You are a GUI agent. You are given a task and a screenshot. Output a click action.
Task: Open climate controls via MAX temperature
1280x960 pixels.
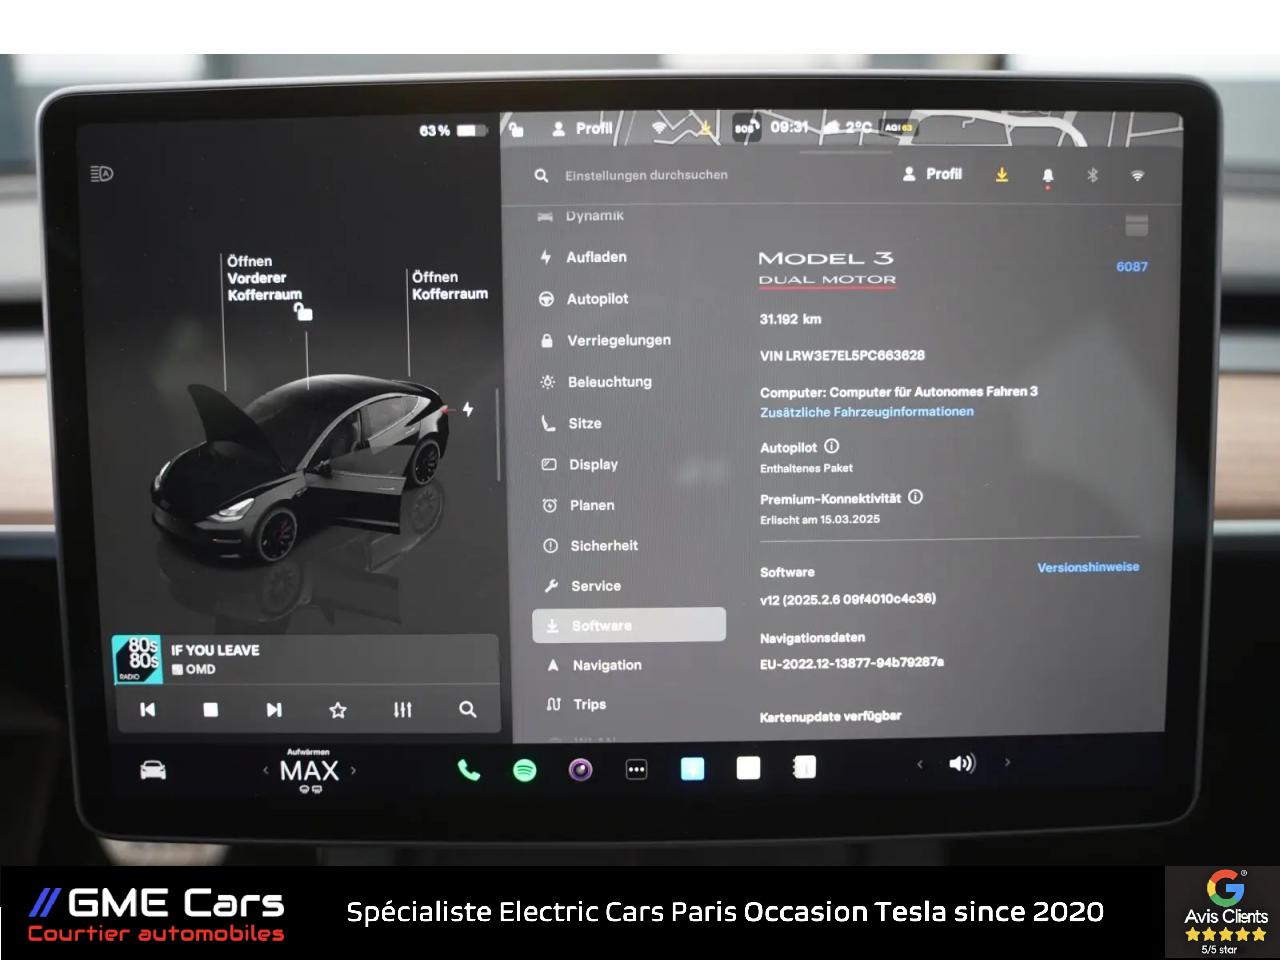pos(309,770)
